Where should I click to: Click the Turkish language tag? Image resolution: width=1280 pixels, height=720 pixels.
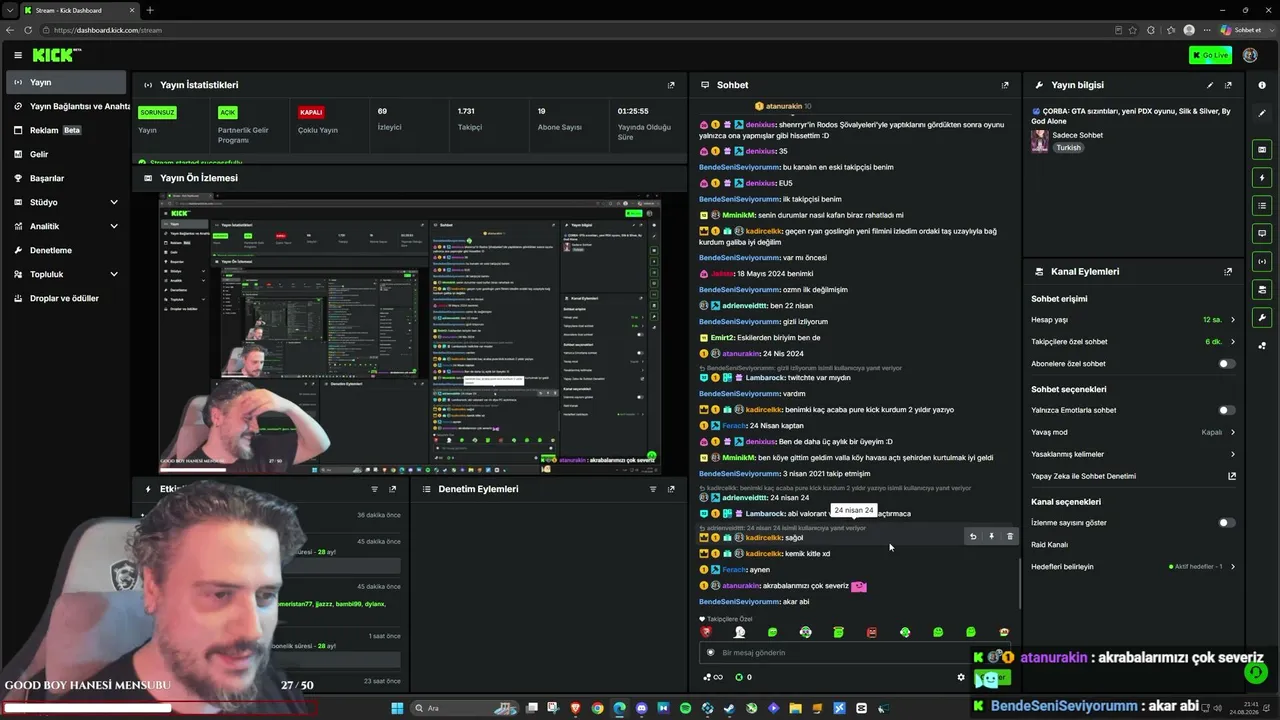pyautogui.click(x=1069, y=147)
